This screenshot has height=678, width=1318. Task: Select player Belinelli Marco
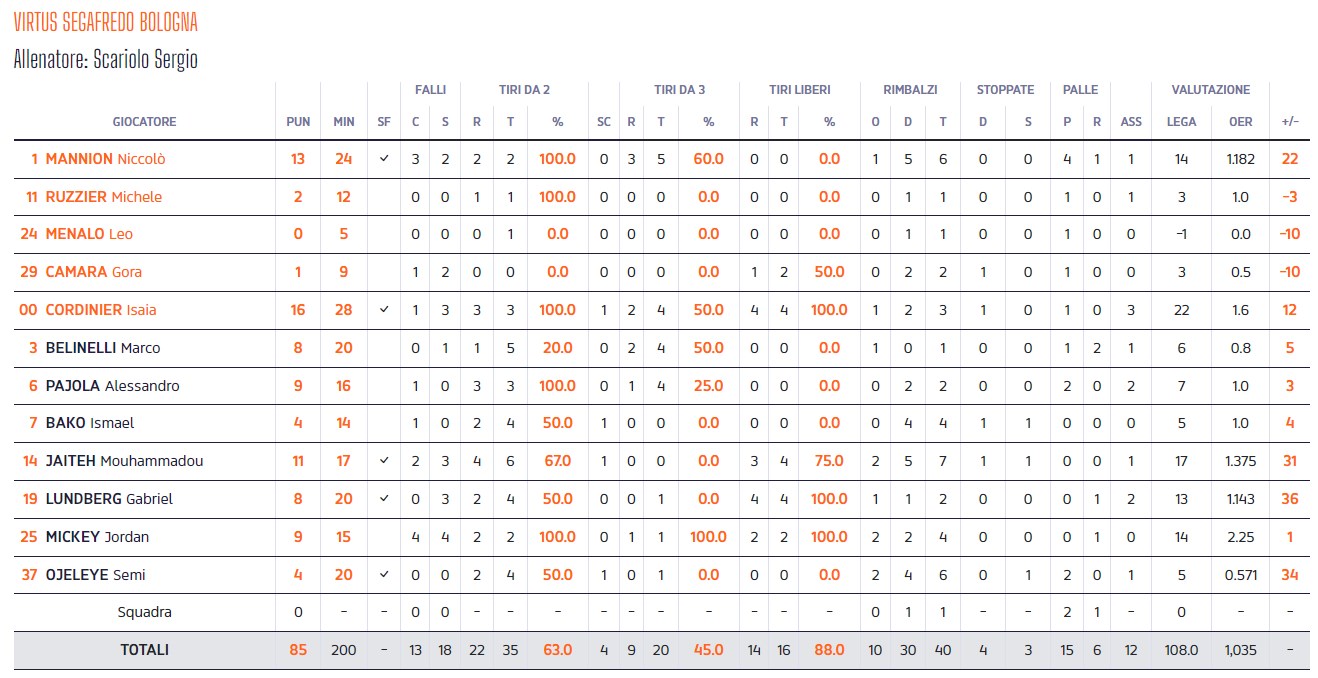(102, 348)
